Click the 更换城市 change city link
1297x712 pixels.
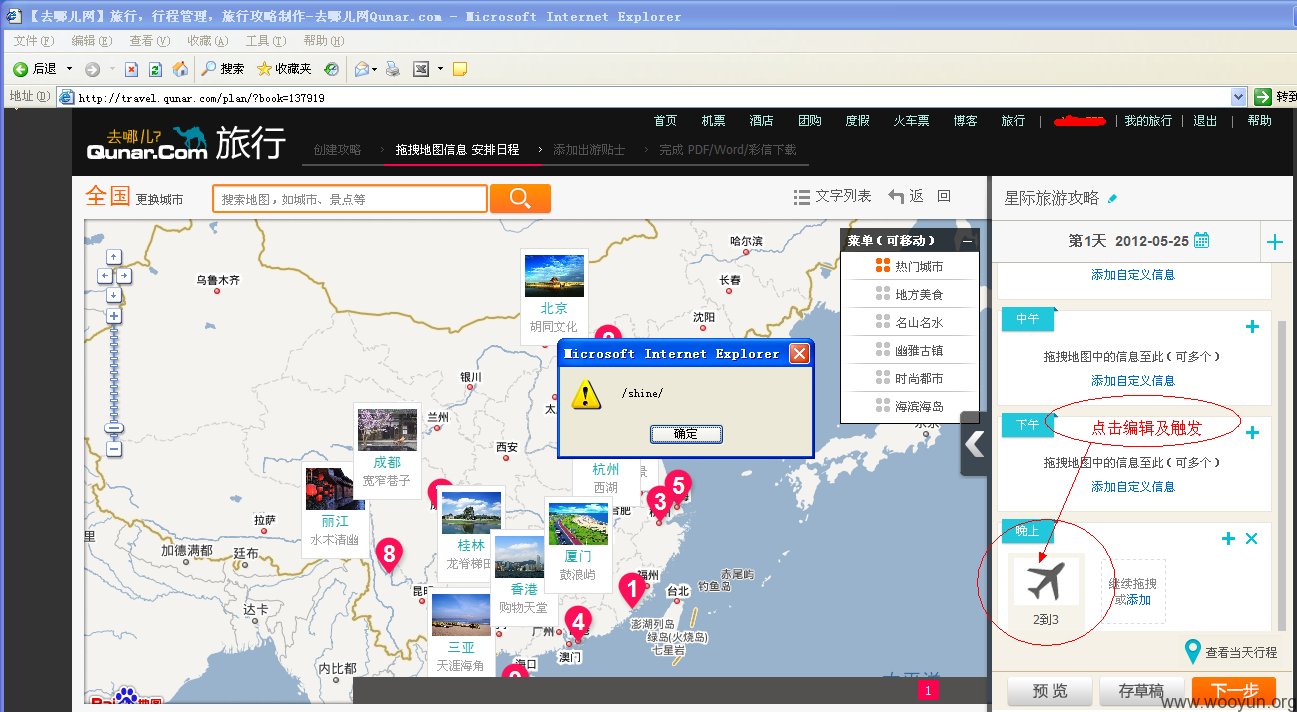[159, 199]
